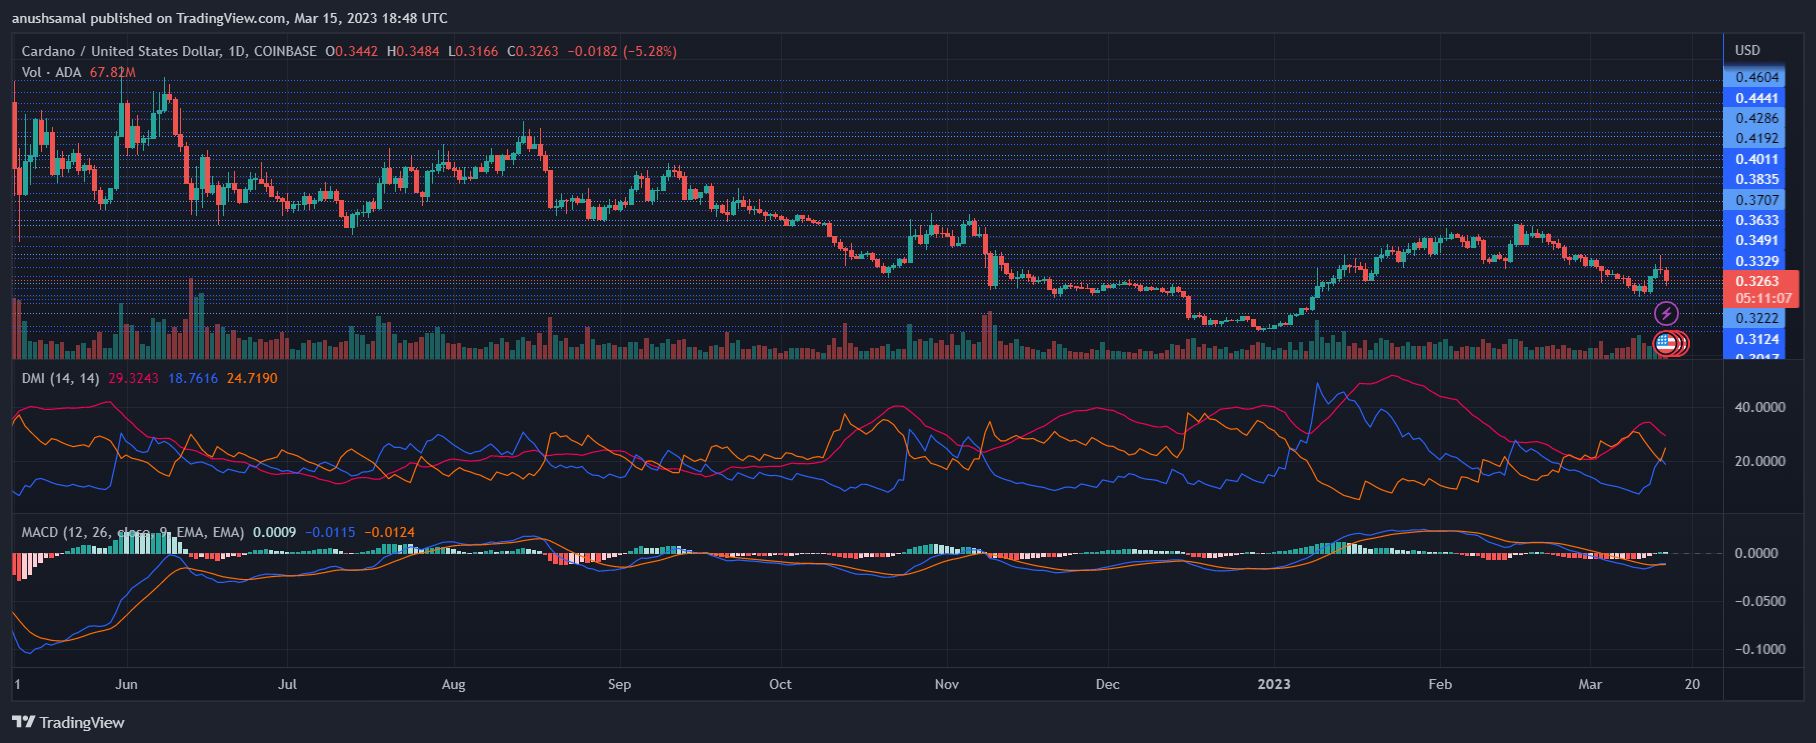Click the 0.3491 price level label
The image size is (1816, 743).
(1757, 240)
